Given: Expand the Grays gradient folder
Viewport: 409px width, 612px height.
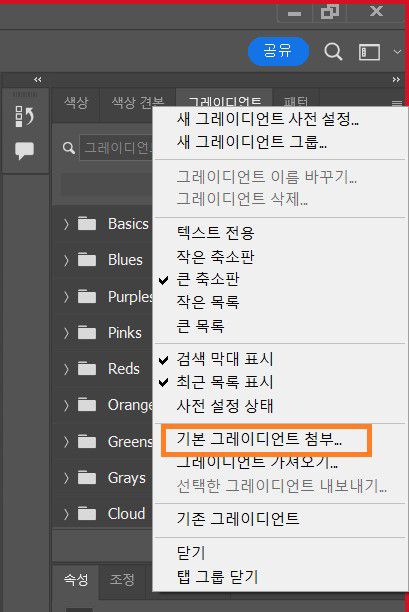Looking at the screenshot, I should [x=66, y=478].
